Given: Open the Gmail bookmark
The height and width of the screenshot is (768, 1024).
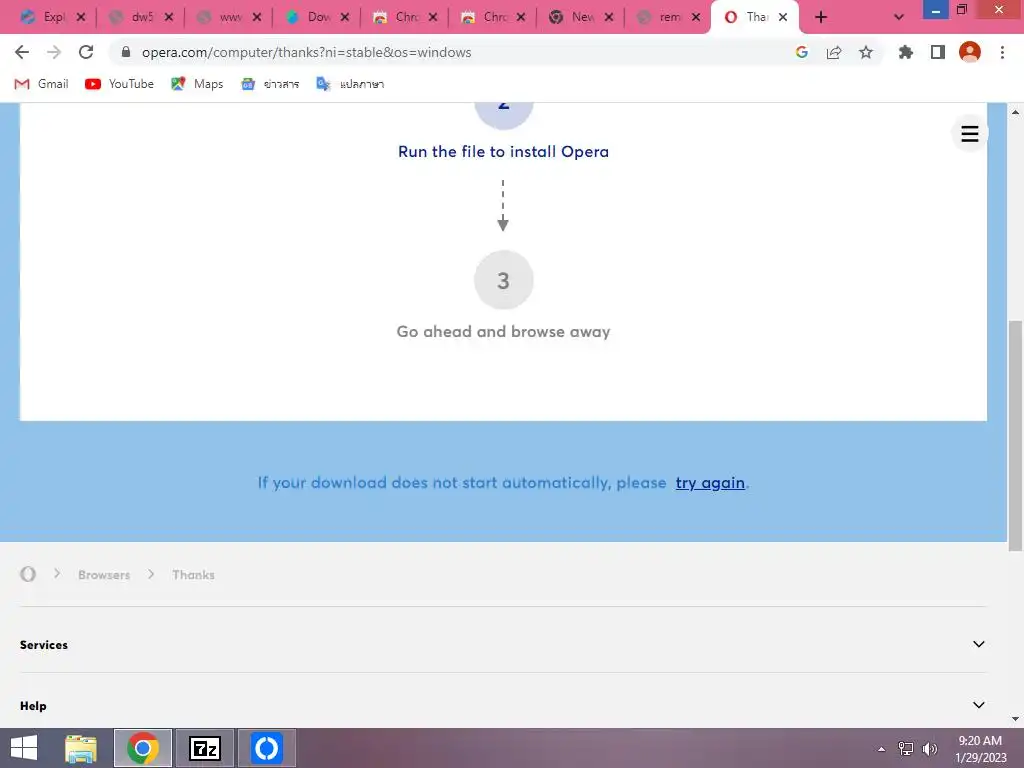Looking at the screenshot, I should 41,84.
